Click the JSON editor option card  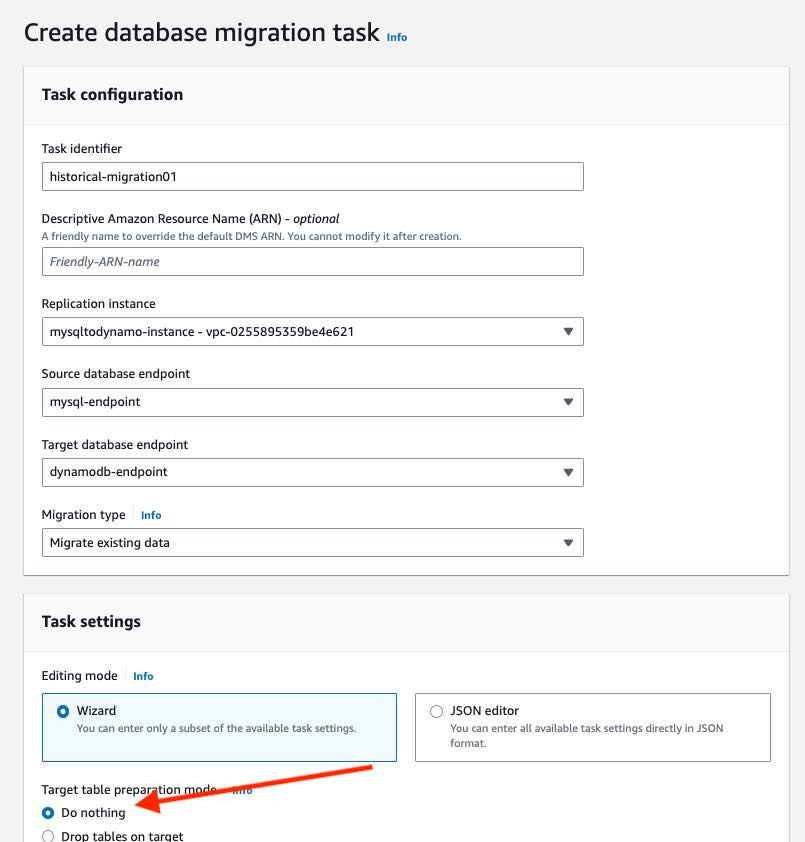tap(593, 727)
